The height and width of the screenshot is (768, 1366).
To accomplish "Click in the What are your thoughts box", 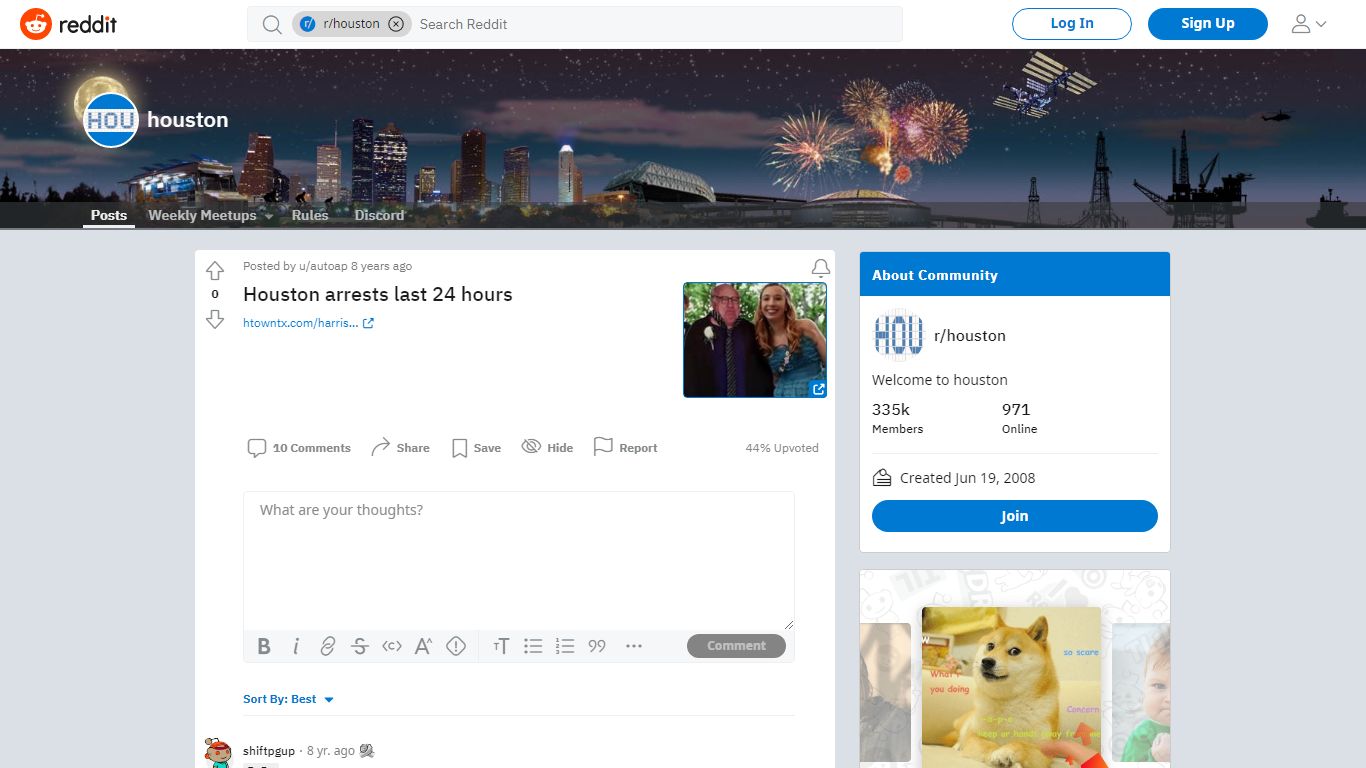I will tap(519, 560).
